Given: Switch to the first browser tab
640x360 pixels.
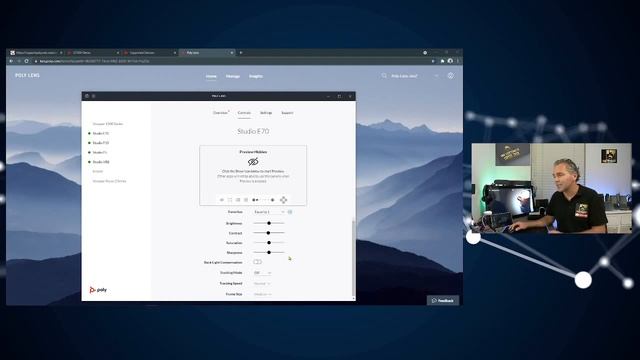Looking at the screenshot, I should [36, 53].
